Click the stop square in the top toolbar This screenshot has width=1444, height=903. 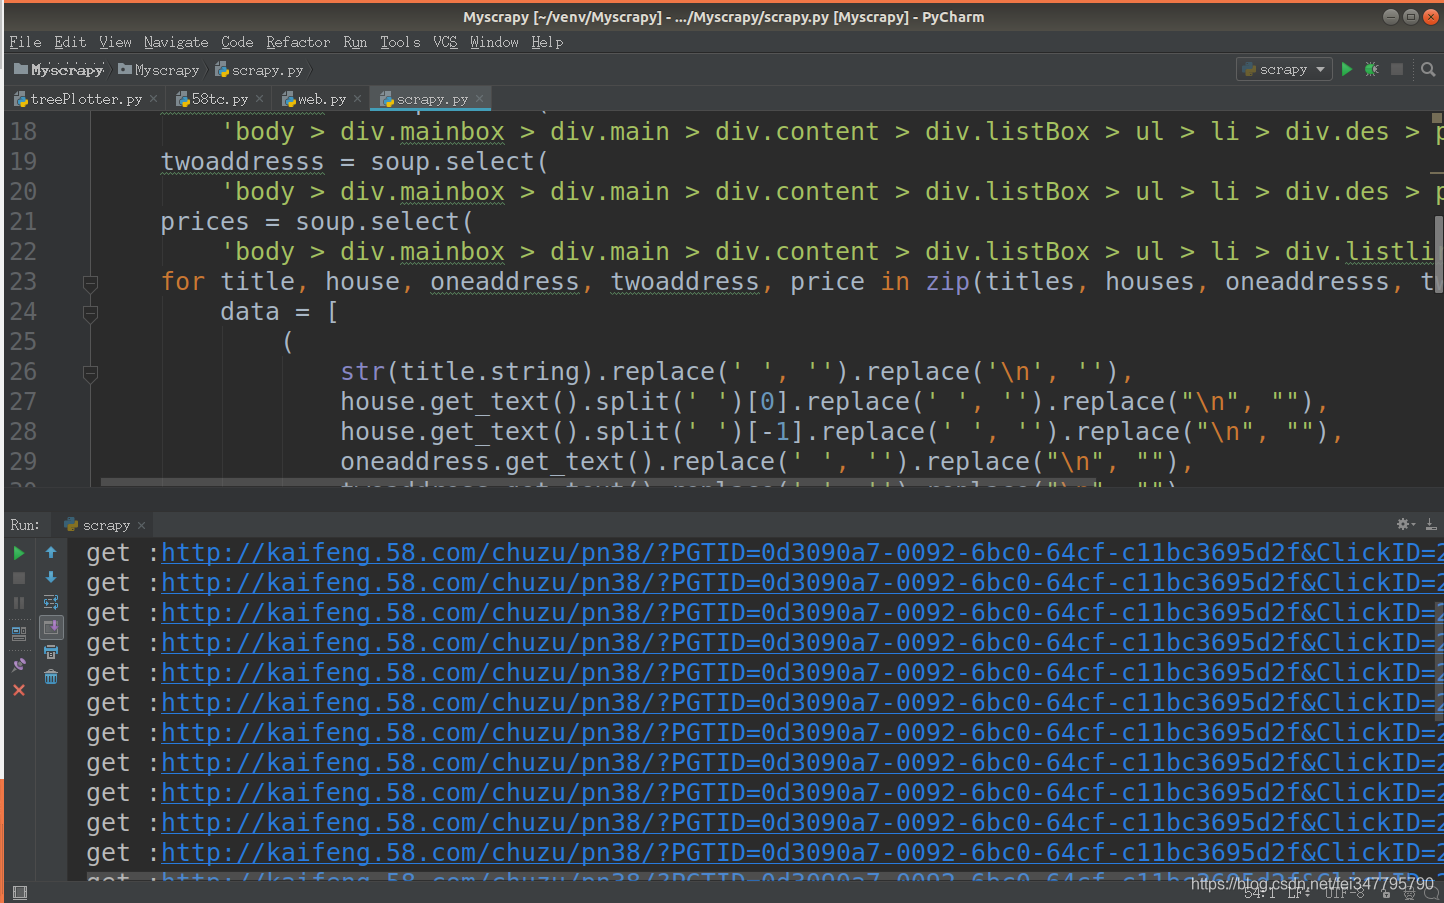1397,69
